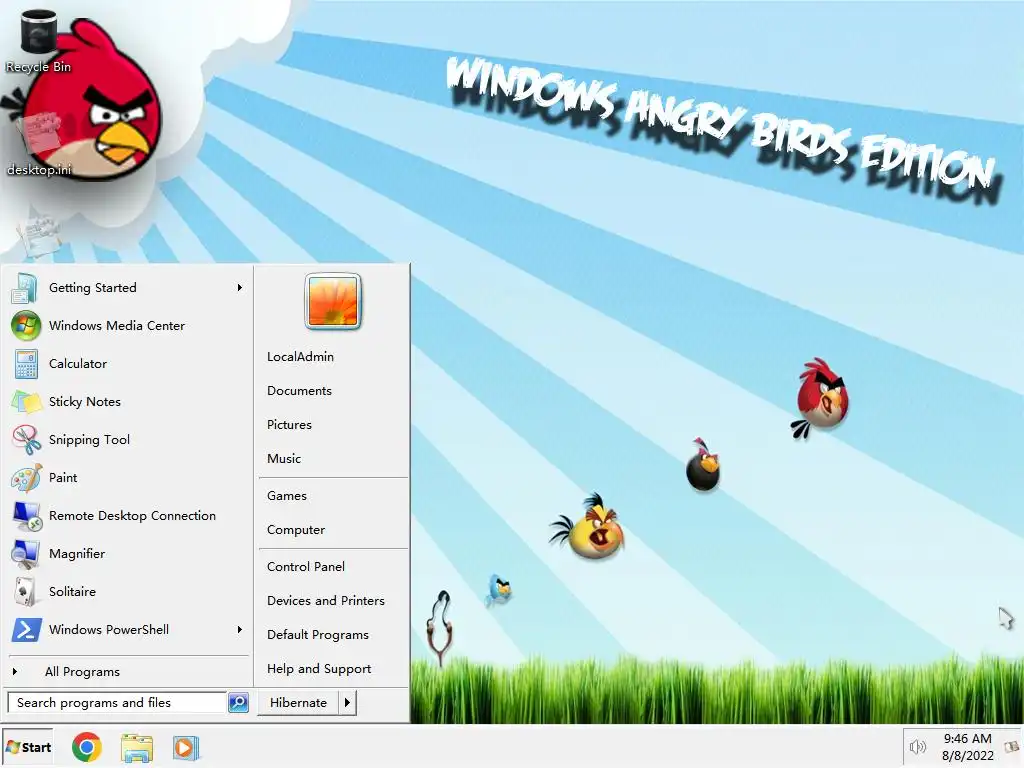Open Windows Explorer from the taskbar
Image resolution: width=1024 pixels, height=768 pixels.
coord(136,748)
